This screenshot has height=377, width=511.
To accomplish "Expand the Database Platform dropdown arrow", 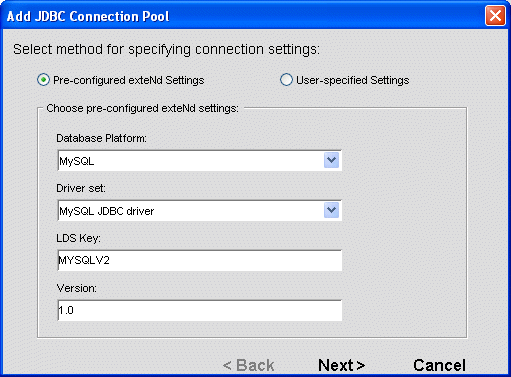I will tap(331, 160).
